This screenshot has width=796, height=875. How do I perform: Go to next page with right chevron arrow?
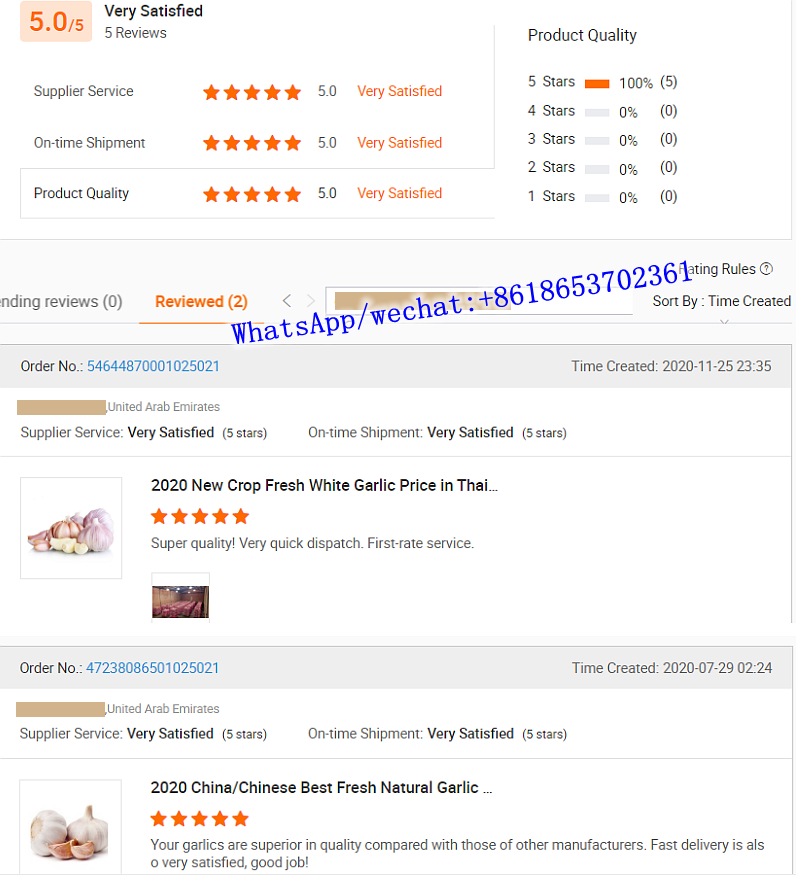310,301
